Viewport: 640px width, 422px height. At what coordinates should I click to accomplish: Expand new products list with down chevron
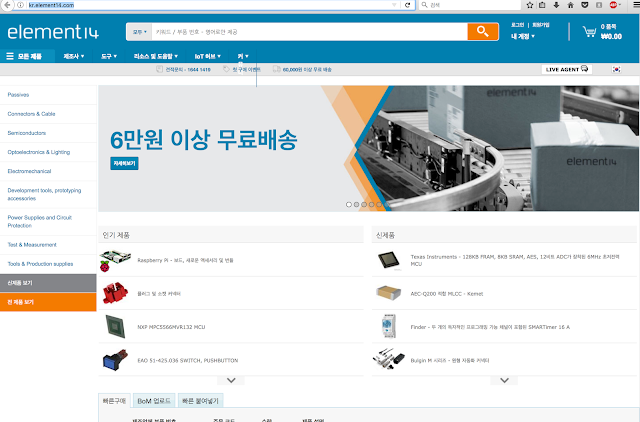tap(504, 380)
